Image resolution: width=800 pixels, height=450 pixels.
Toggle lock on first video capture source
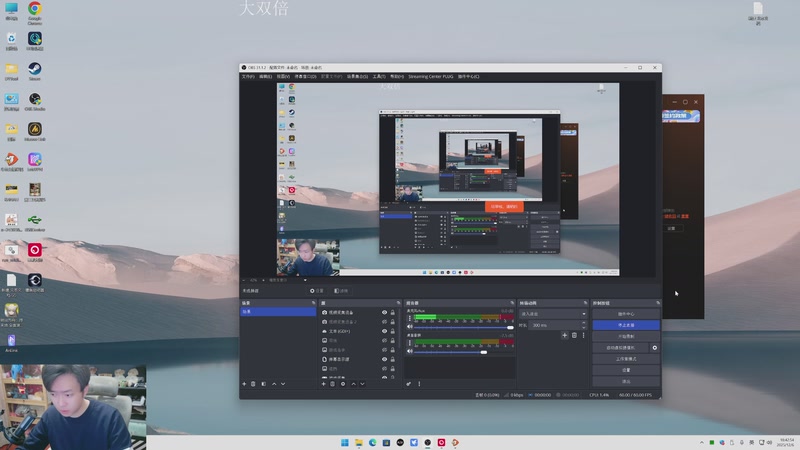click(392, 312)
